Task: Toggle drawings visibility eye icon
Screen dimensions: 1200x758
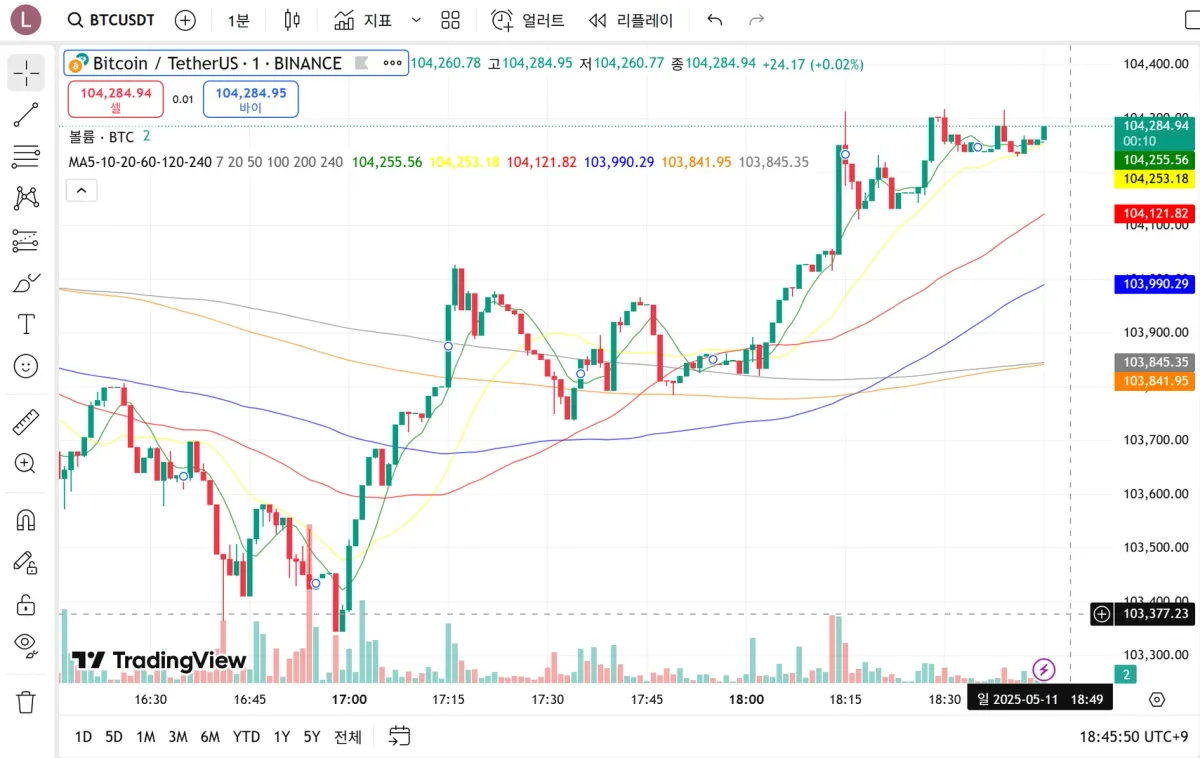Action: click(26, 644)
